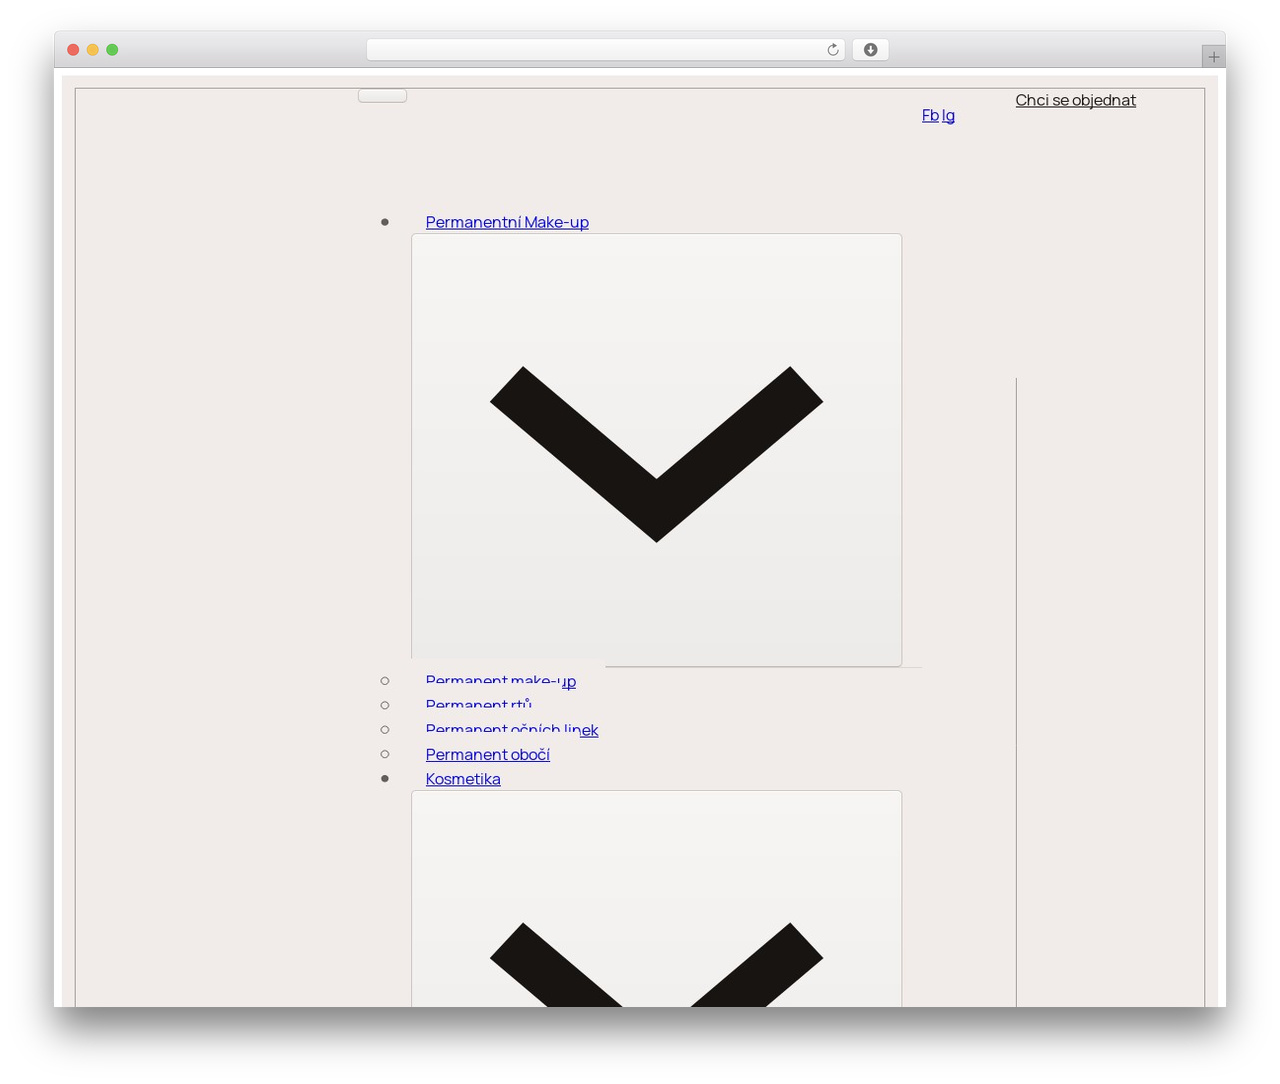1280x1084 pixels.
Task: Expand the chevron under Permanentní Make-up
Action: click(656, 450)
